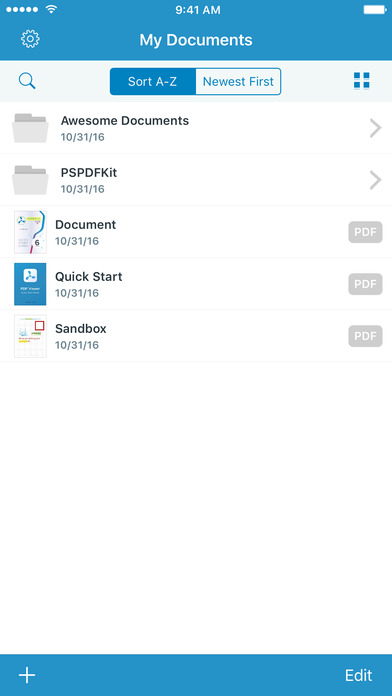Tap the magnifying glass search icon
Screen dimensions: 392x696
(x=27, y=81)
